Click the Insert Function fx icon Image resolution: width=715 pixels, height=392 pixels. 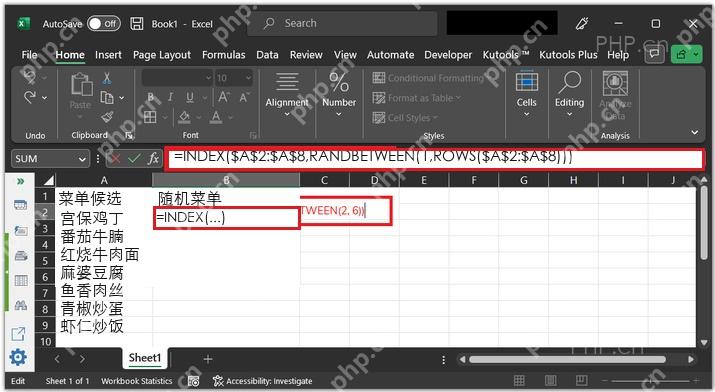153,159
